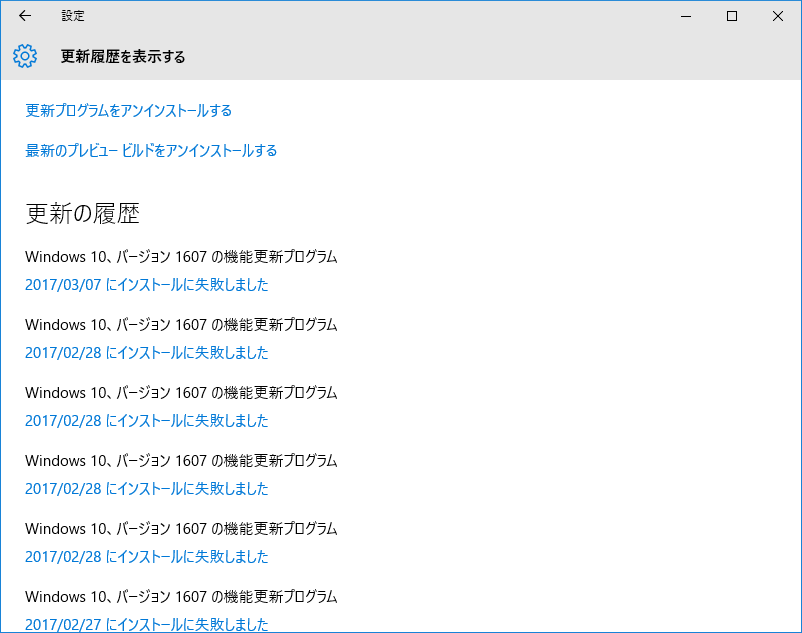Image resolution: width=802 pixels, height=633 pixels.
Task: Open the 2017/02/27 failed install details
Action: click(x=146, y=624)
